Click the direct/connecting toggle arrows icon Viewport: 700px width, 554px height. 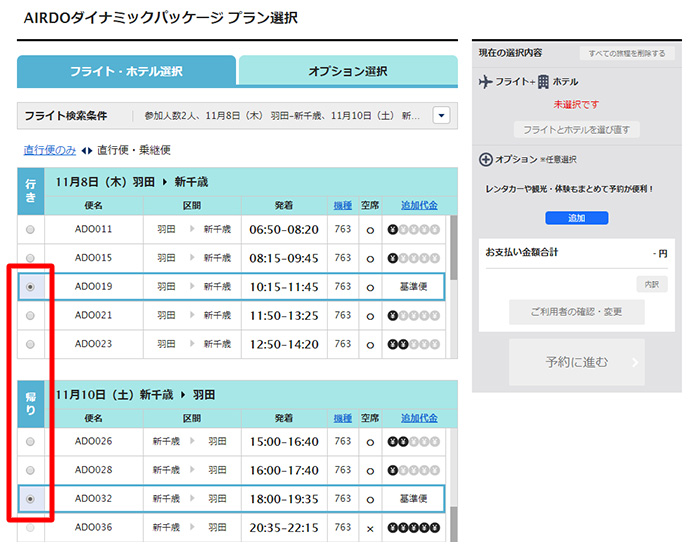click(x=87, y=151)
